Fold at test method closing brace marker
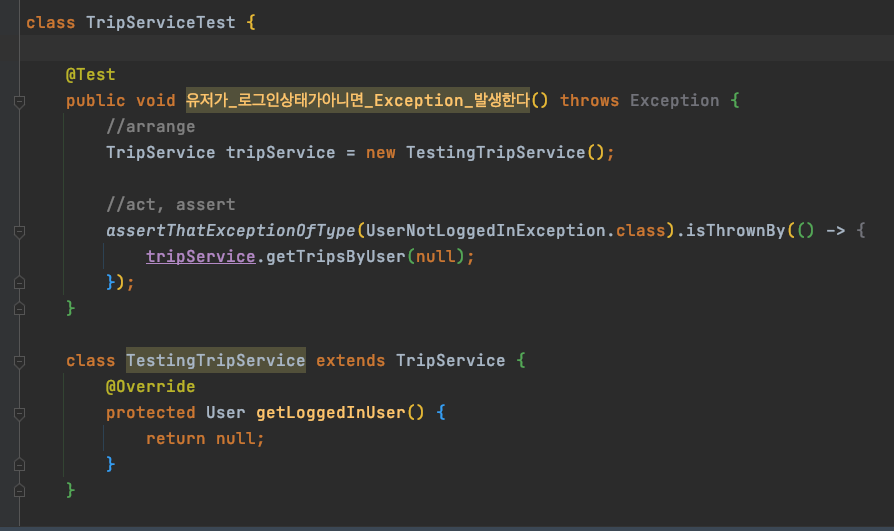The width and height of the screenshot is (894, 531). (19, 309)
